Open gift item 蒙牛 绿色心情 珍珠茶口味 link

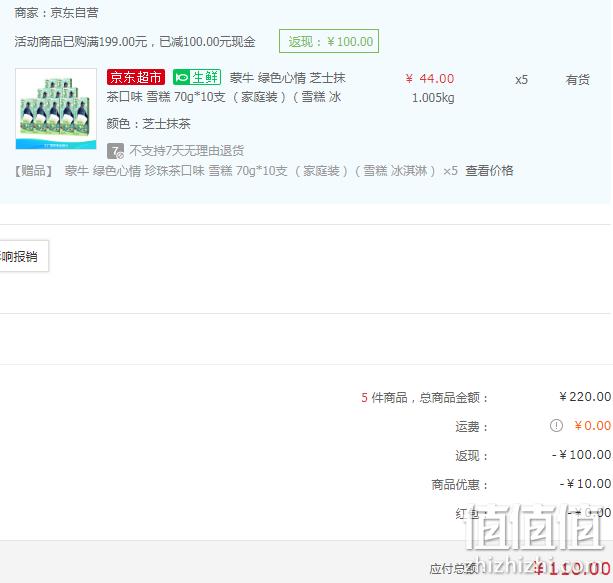pos(250,171)
